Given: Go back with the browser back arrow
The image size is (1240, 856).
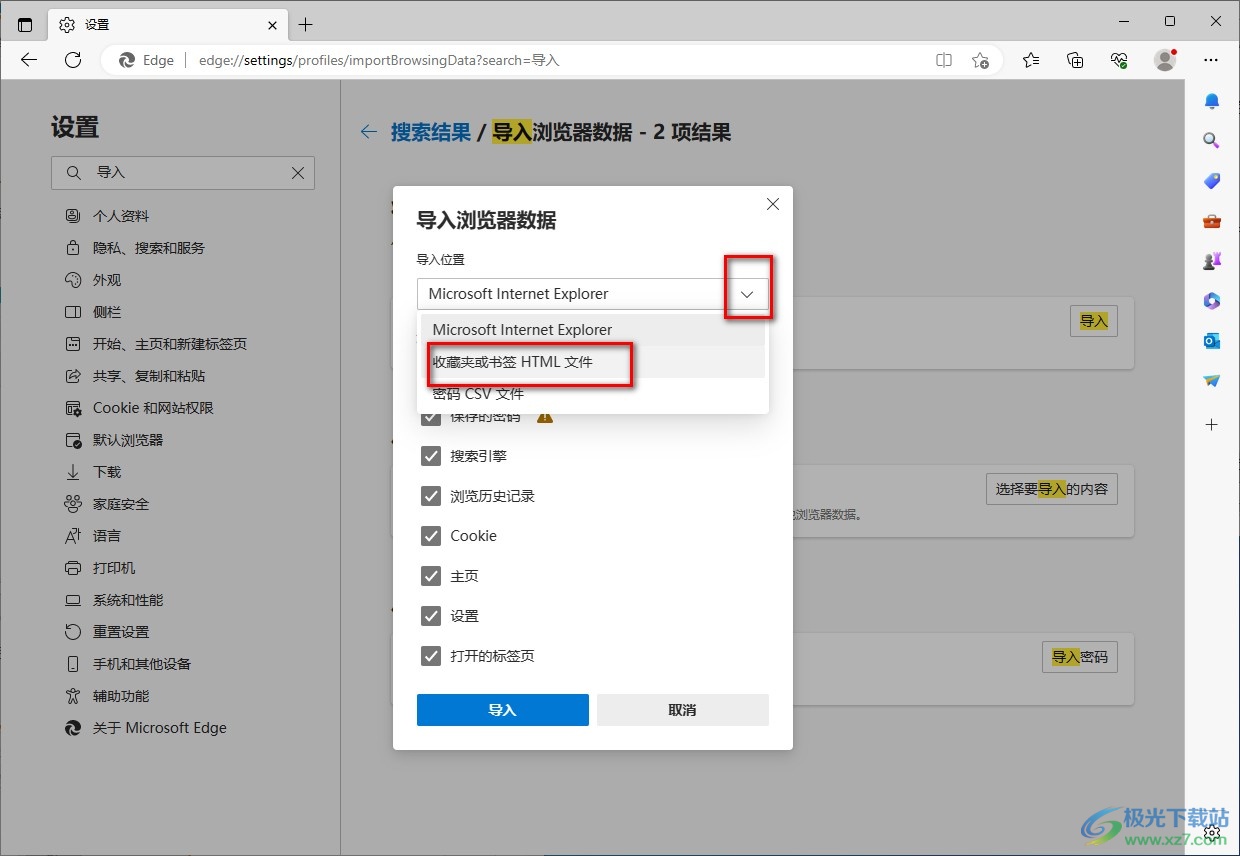Looking at the screenshot, I should pos(29,60).
